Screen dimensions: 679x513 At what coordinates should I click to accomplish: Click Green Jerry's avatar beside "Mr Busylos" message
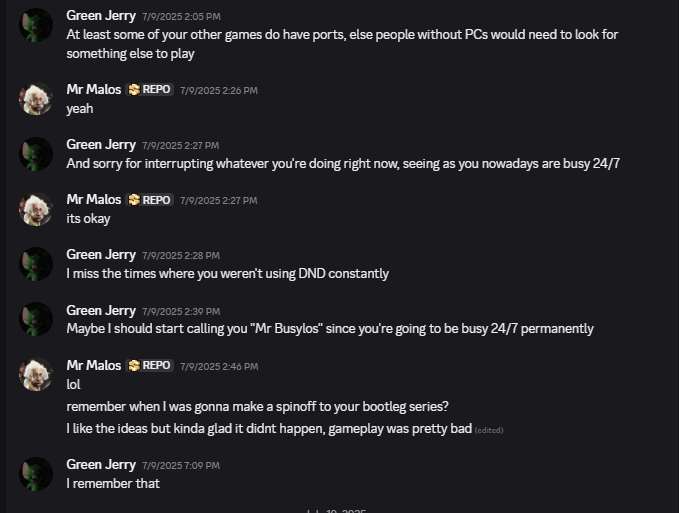(37, 319)
